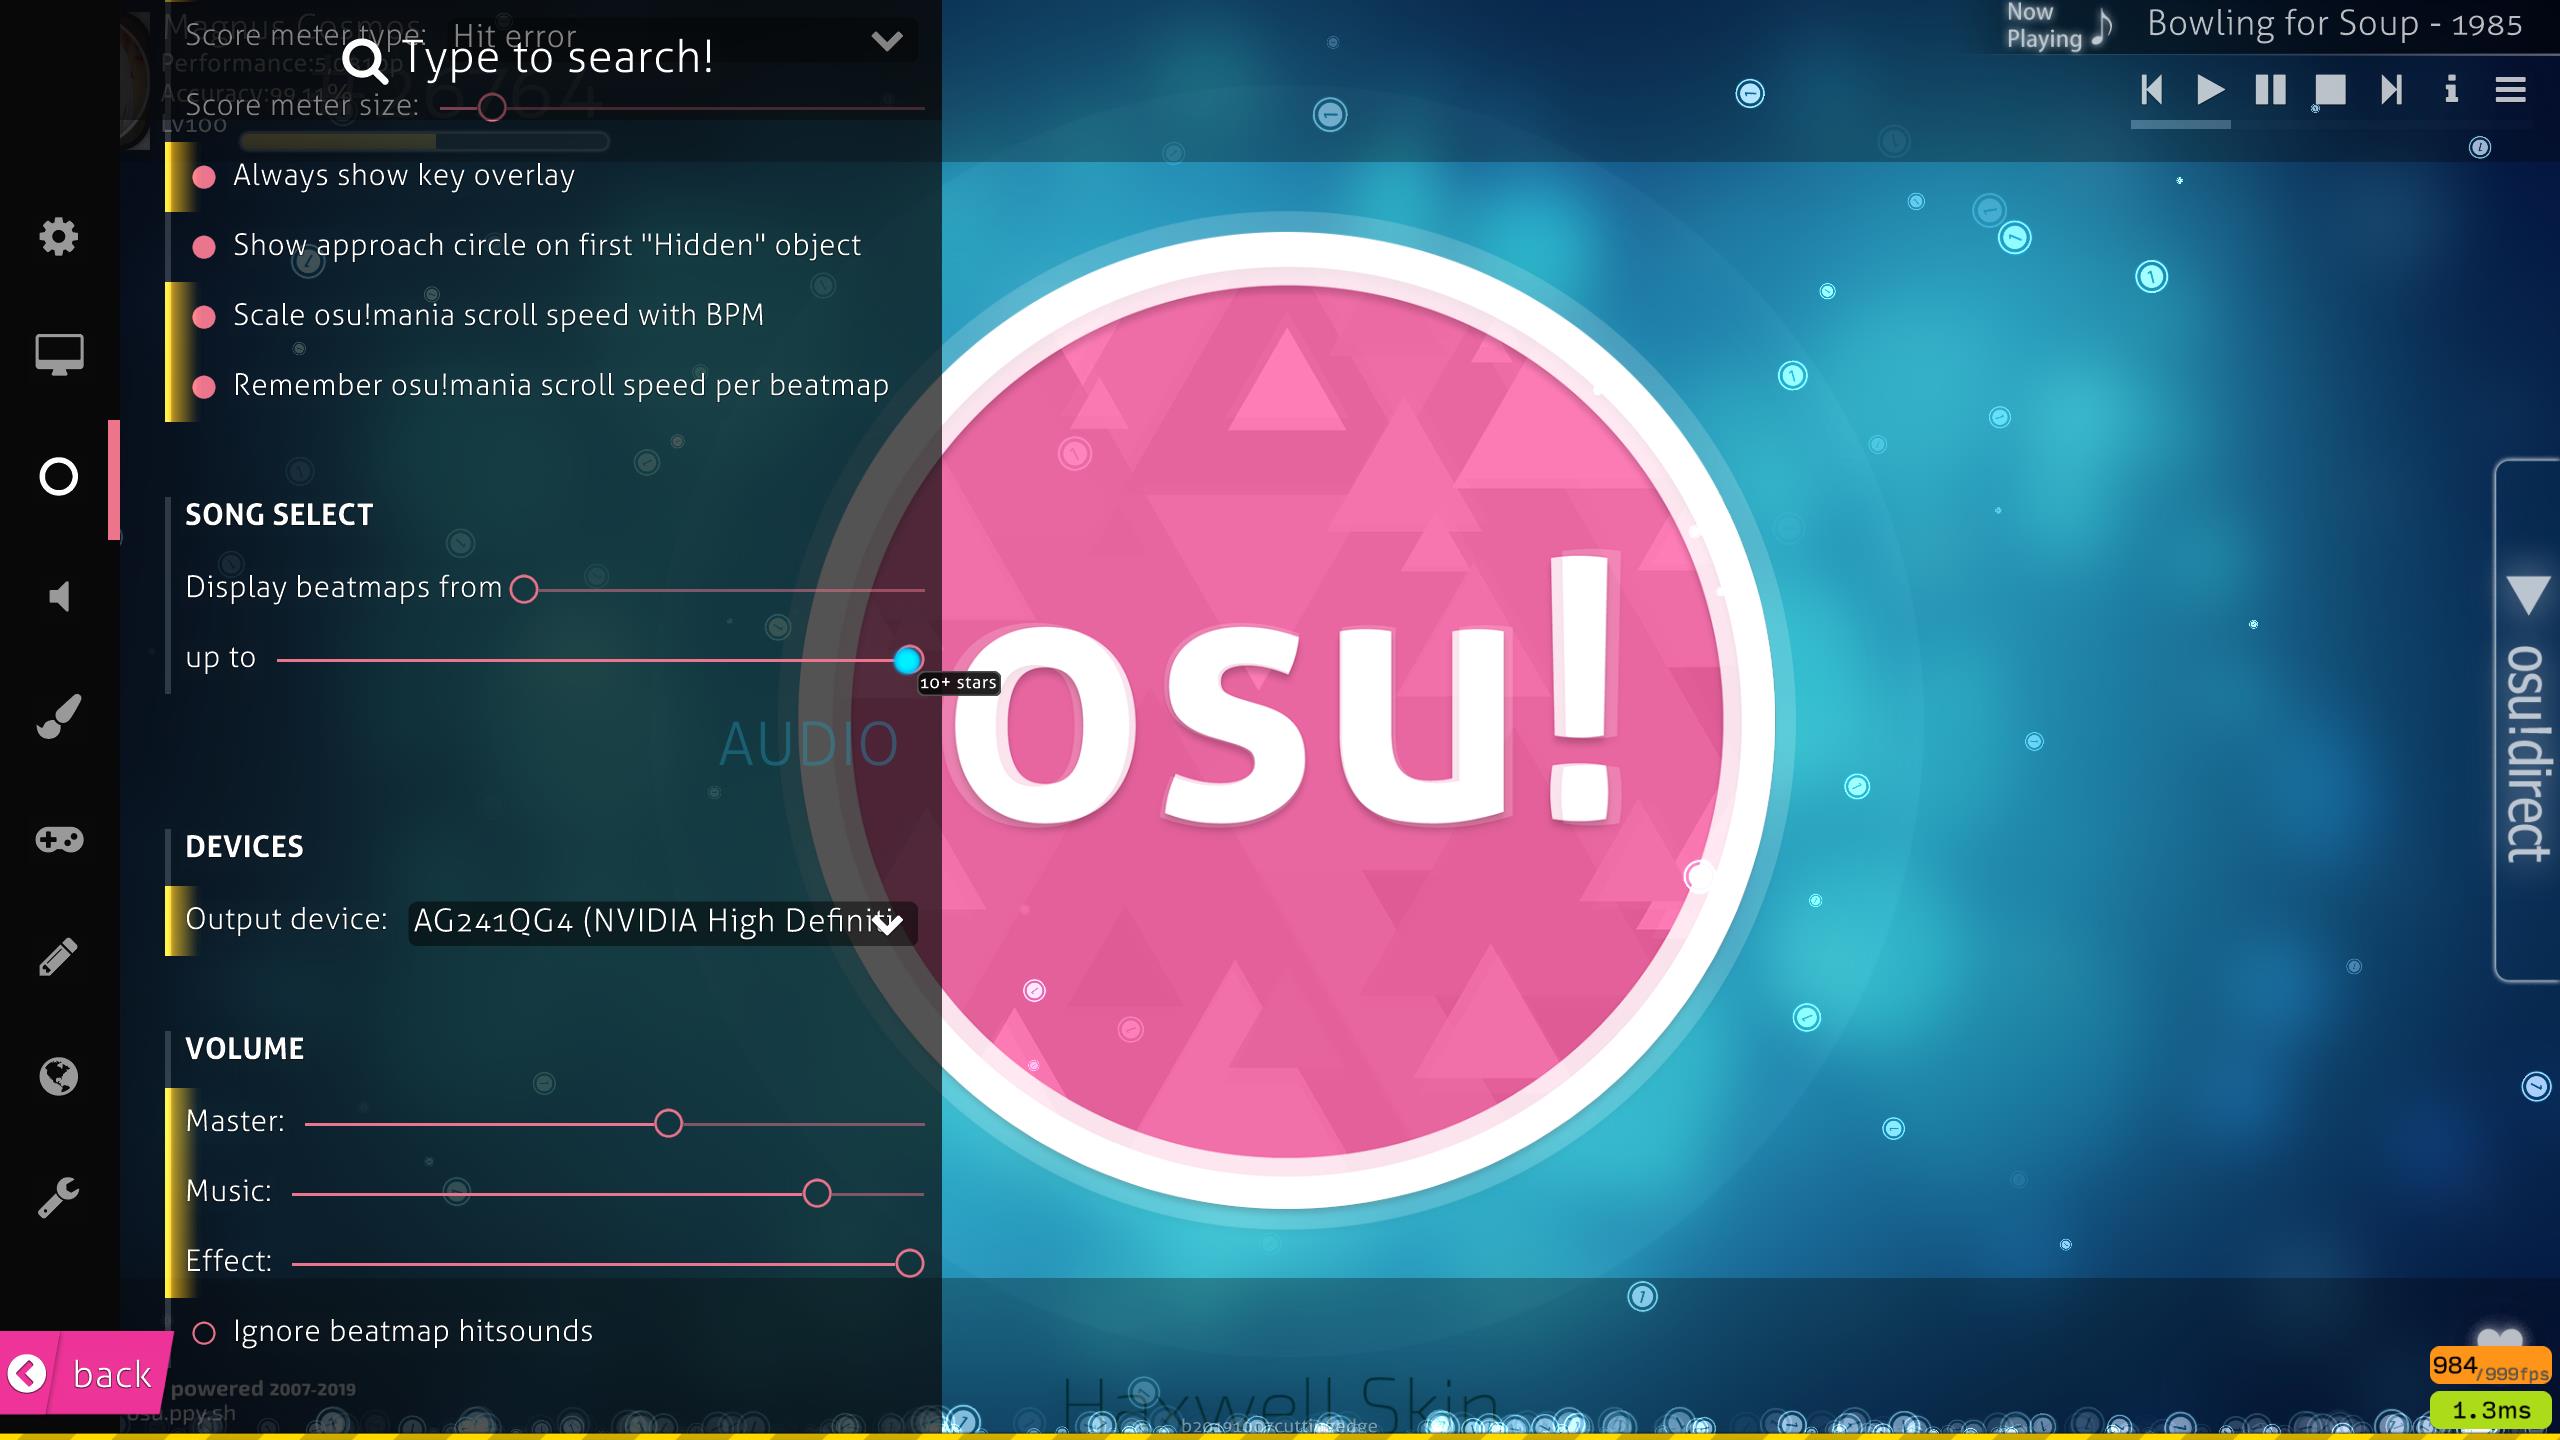Stop the music playback

click(x=2330, y=90)
